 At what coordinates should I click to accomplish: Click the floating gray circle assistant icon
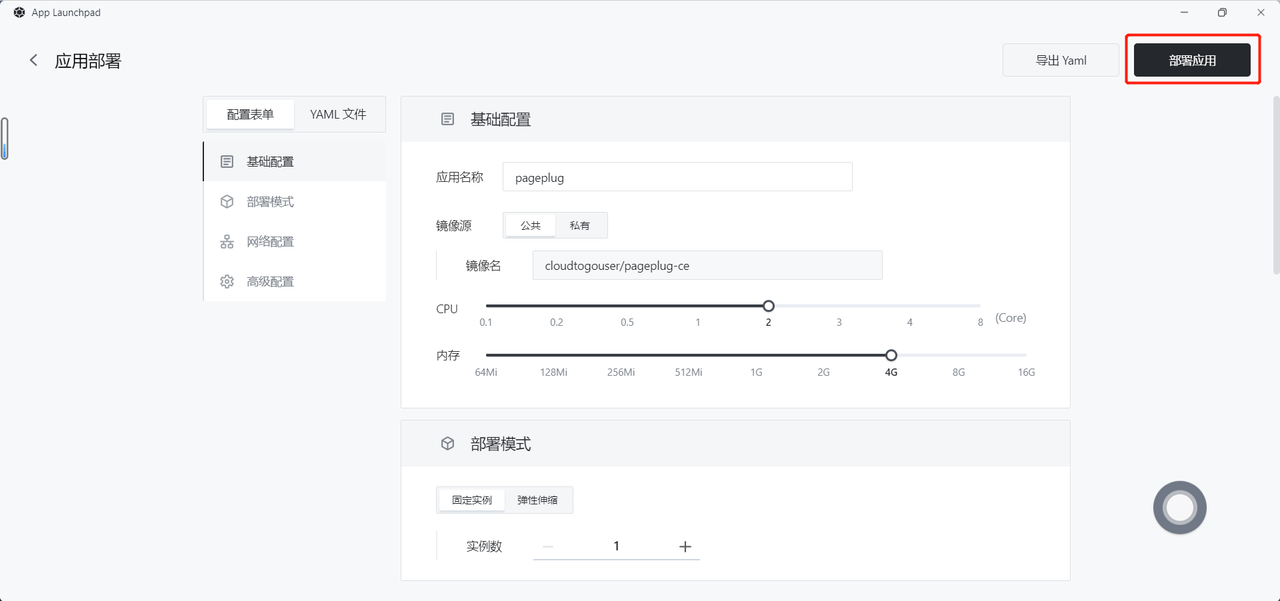1180,508
